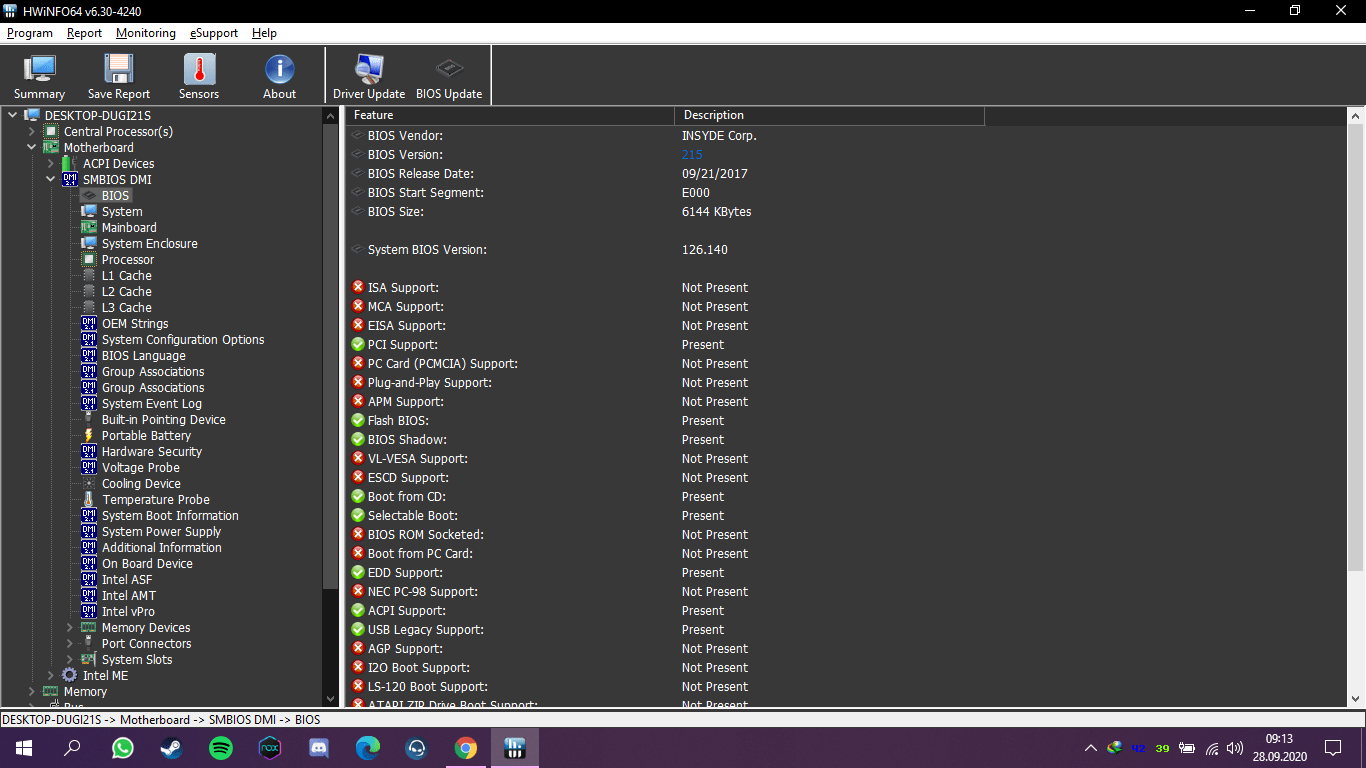The image size is (1366, 768).
Task: Open the Summary toolbar icon
Action: click(39, 76)
